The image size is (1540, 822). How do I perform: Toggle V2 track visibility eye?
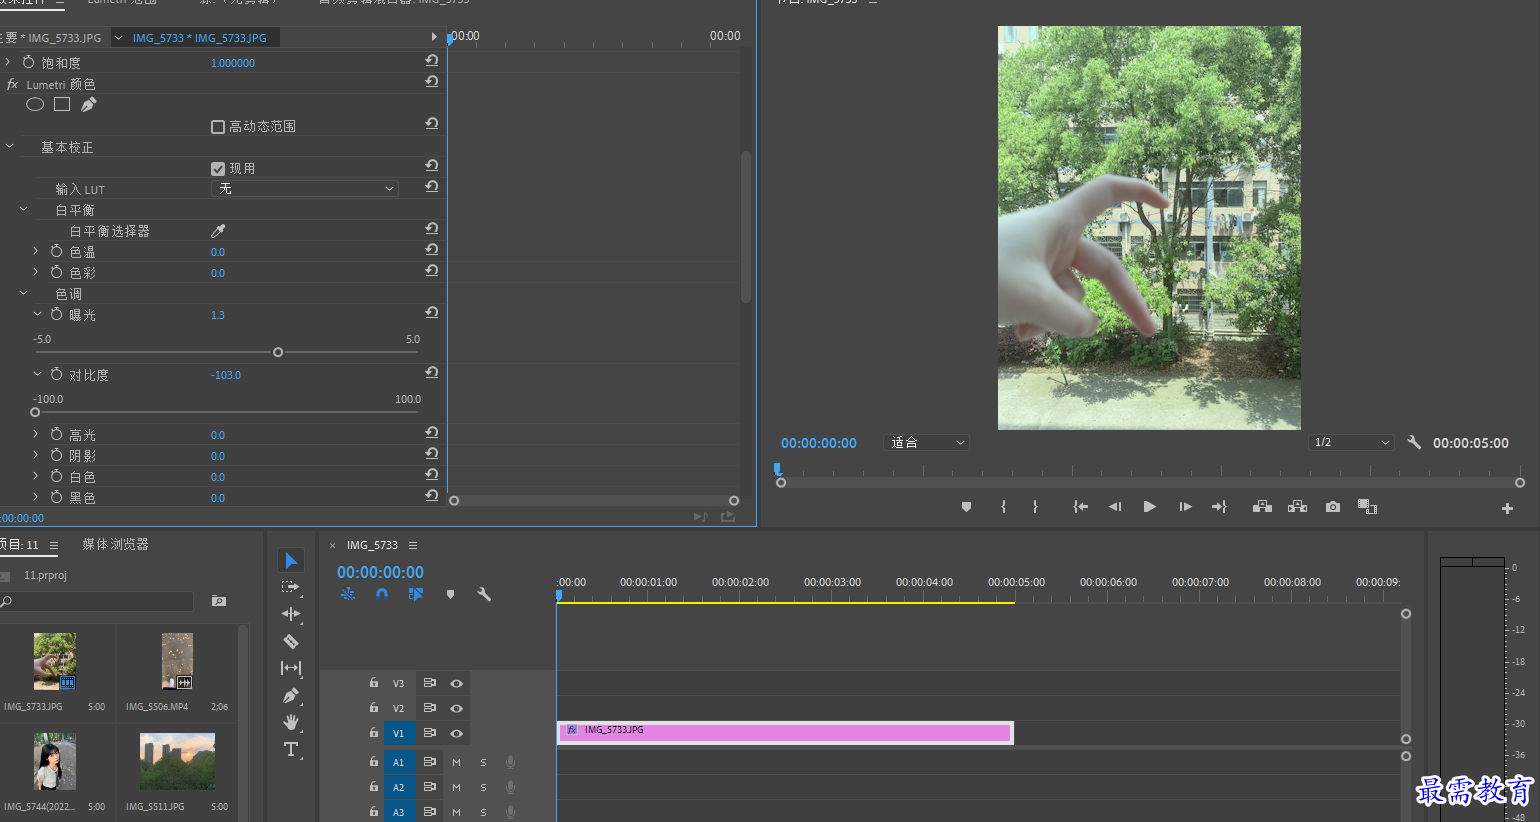point(456,708)
